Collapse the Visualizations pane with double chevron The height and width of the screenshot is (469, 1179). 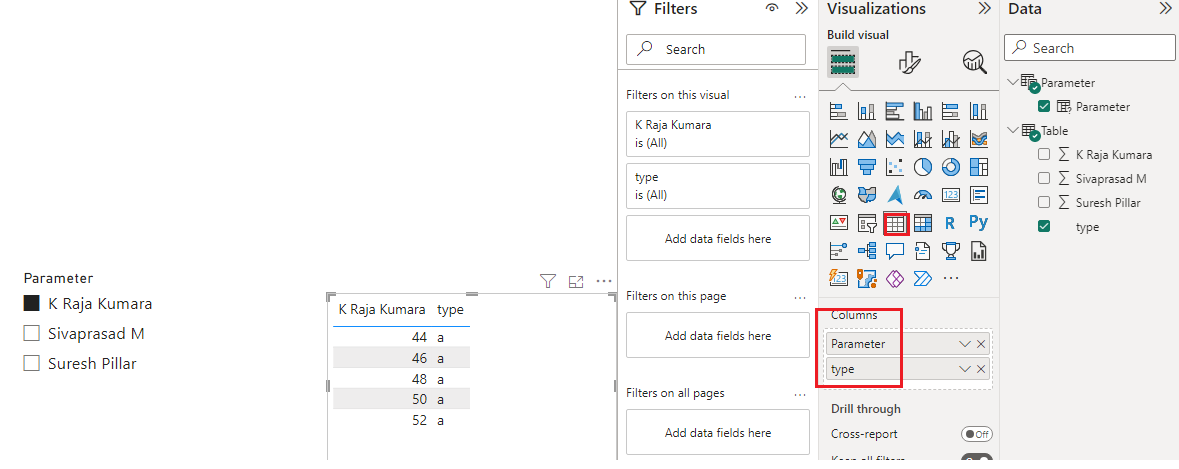[984, 9]
